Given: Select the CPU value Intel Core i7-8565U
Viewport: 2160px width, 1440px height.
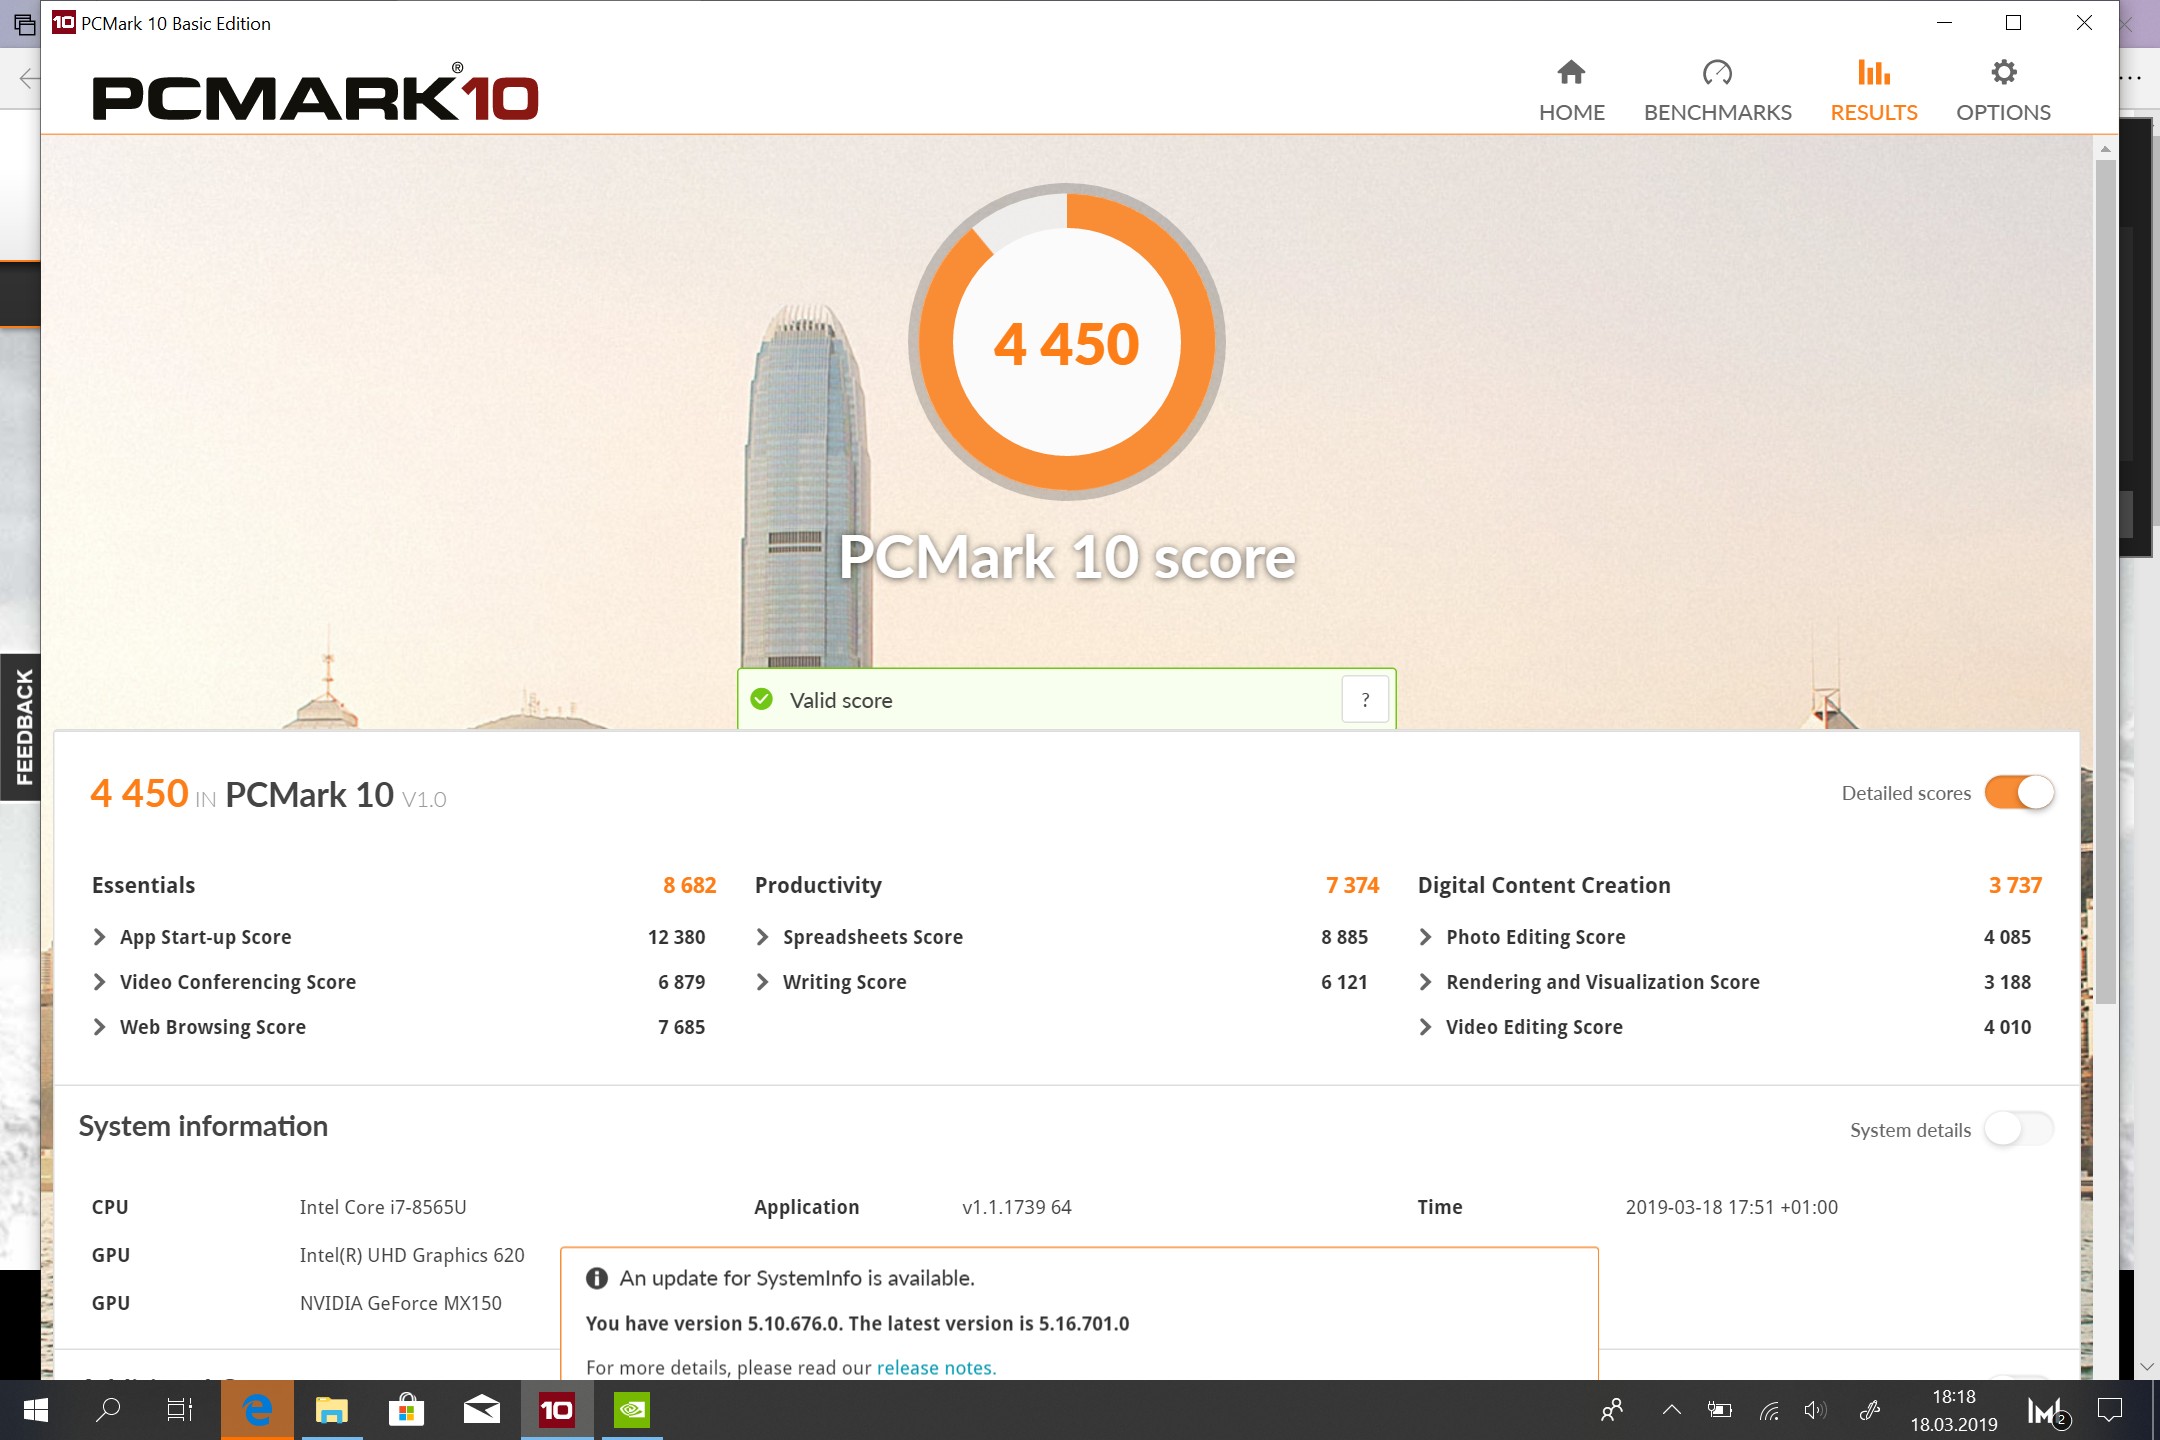Looking at the screenshot, I should [383, 1207].
